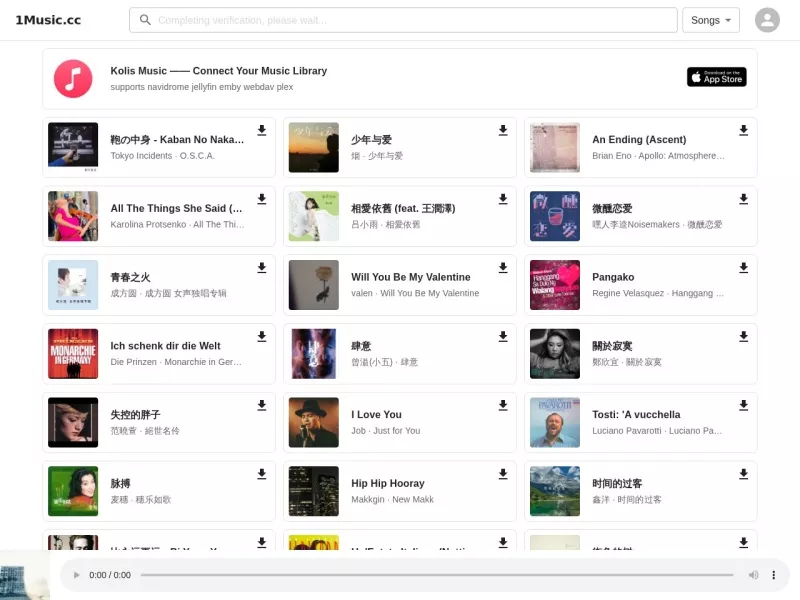Open the user account avatar
800x600 pixels.
(767, 20)
